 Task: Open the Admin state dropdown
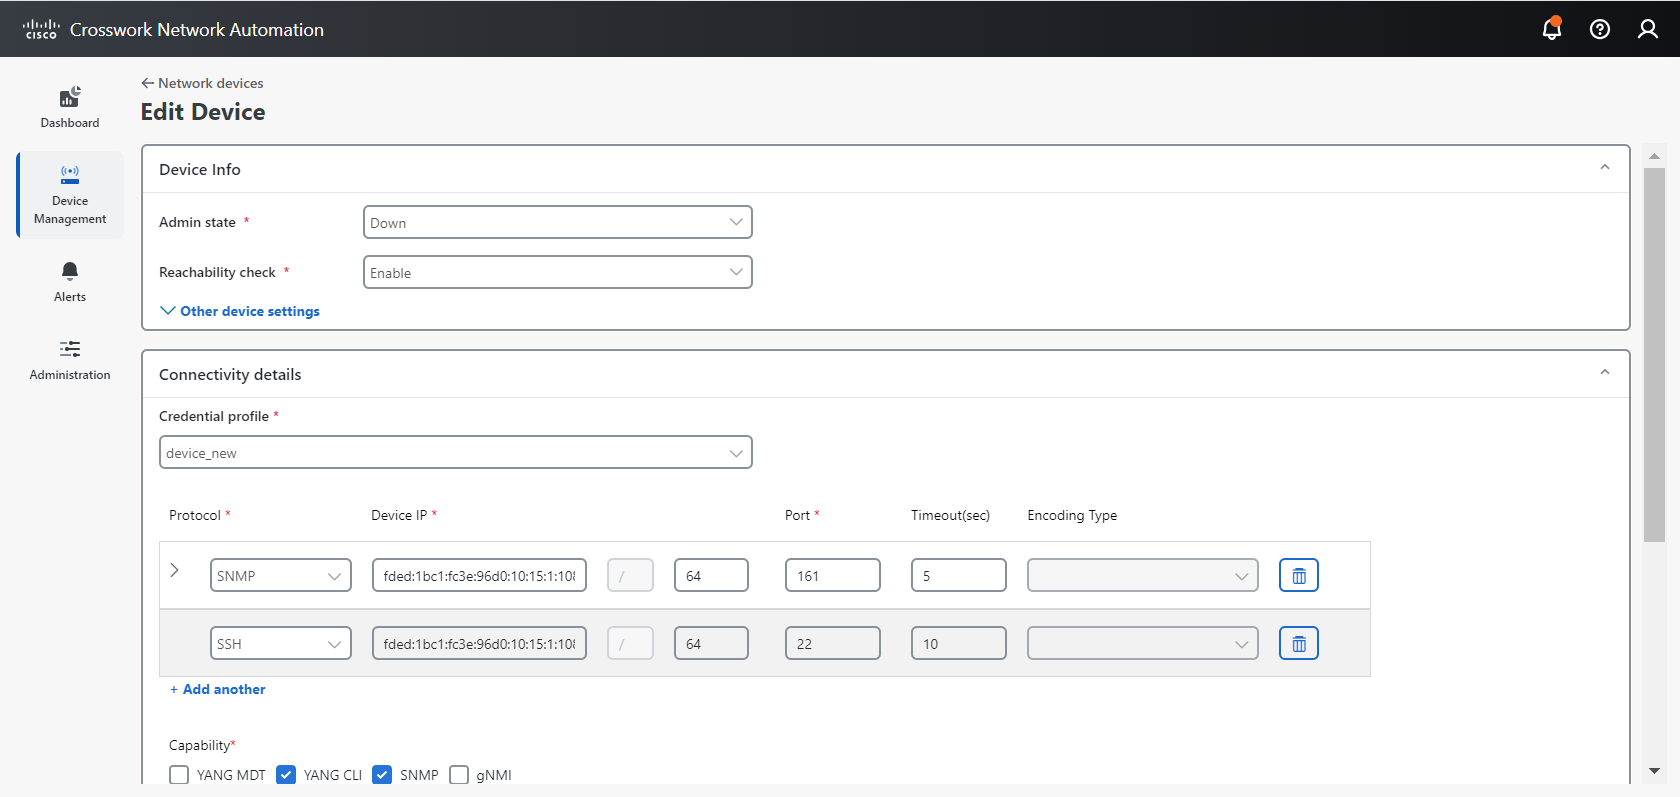[x=557, y=222]
